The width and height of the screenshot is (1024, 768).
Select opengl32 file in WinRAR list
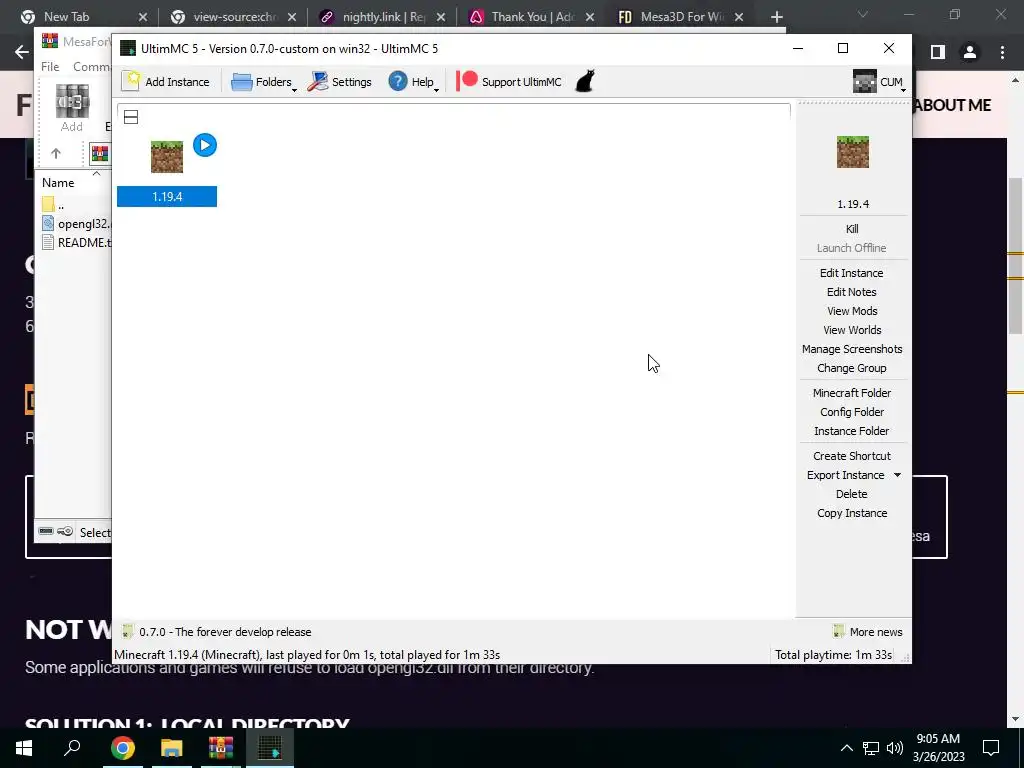76,223
